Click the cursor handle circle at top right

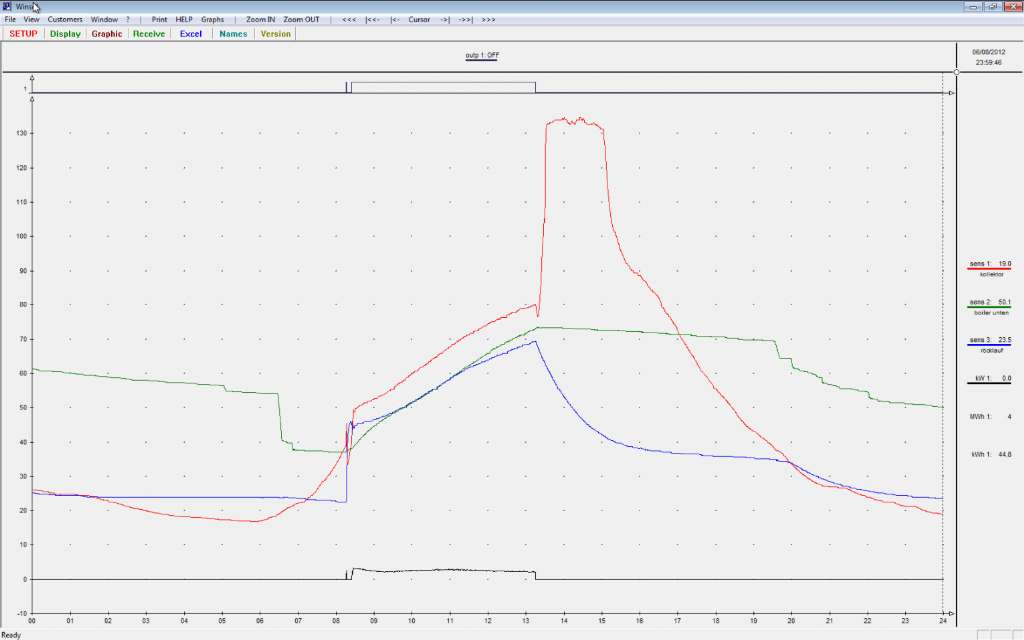(957, 72)
